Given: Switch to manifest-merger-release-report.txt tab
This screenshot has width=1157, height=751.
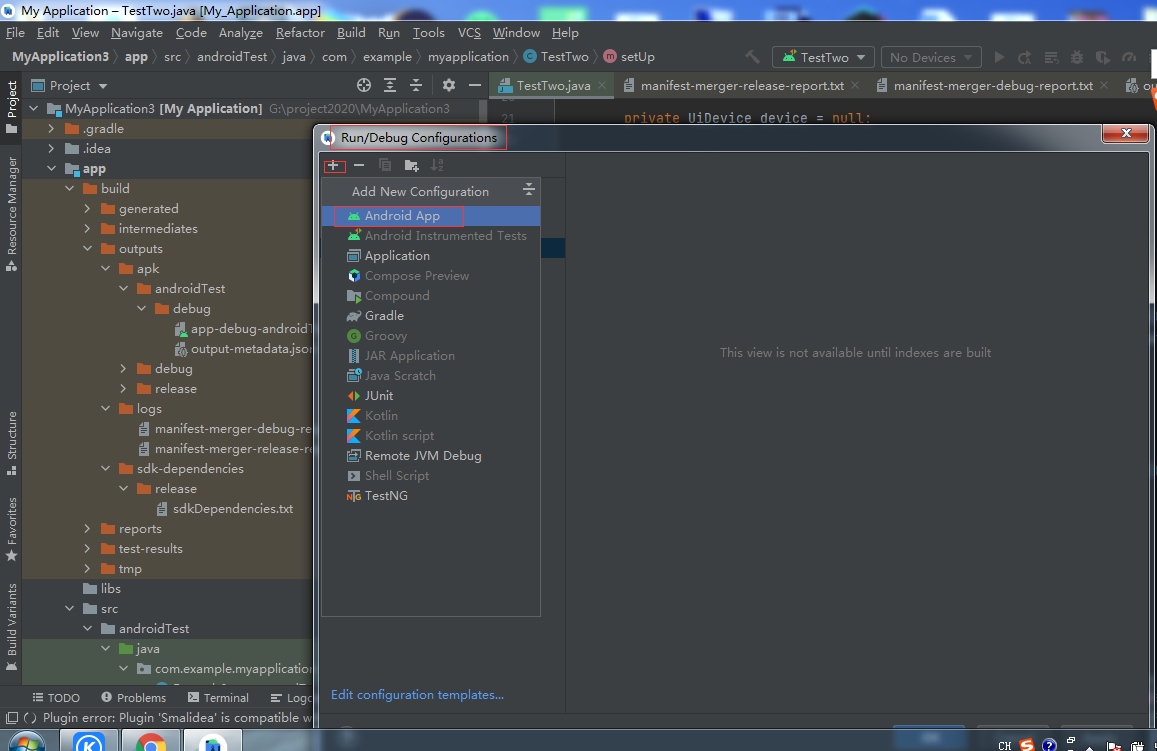Looking at the screenshot, I should [x=742, y=86].
